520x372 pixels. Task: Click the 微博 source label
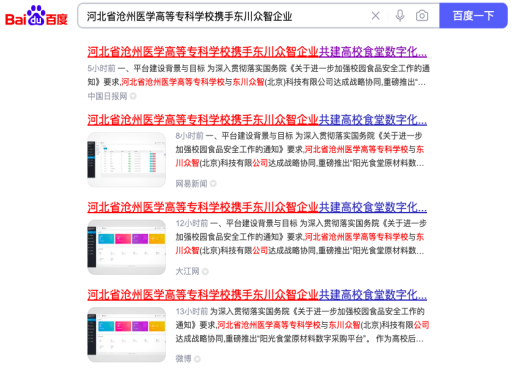coord(183,359)
